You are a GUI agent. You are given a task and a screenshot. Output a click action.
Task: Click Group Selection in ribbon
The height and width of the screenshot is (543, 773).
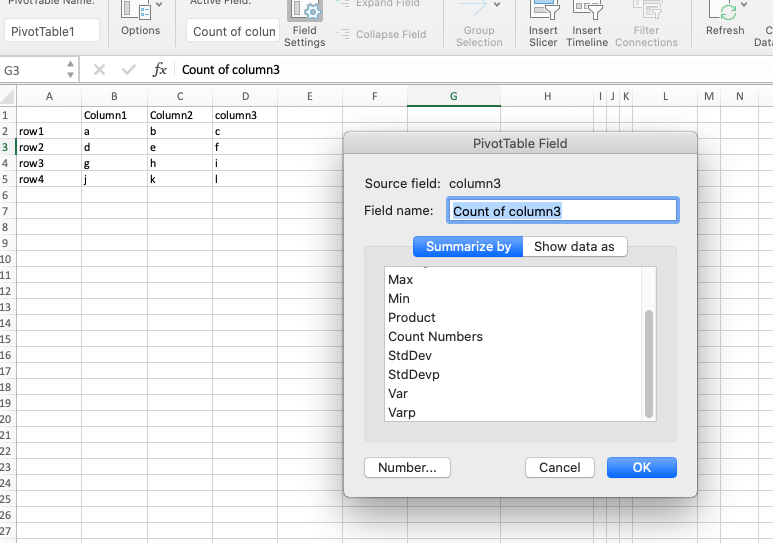pyautogui.click(x=479, y=25)
